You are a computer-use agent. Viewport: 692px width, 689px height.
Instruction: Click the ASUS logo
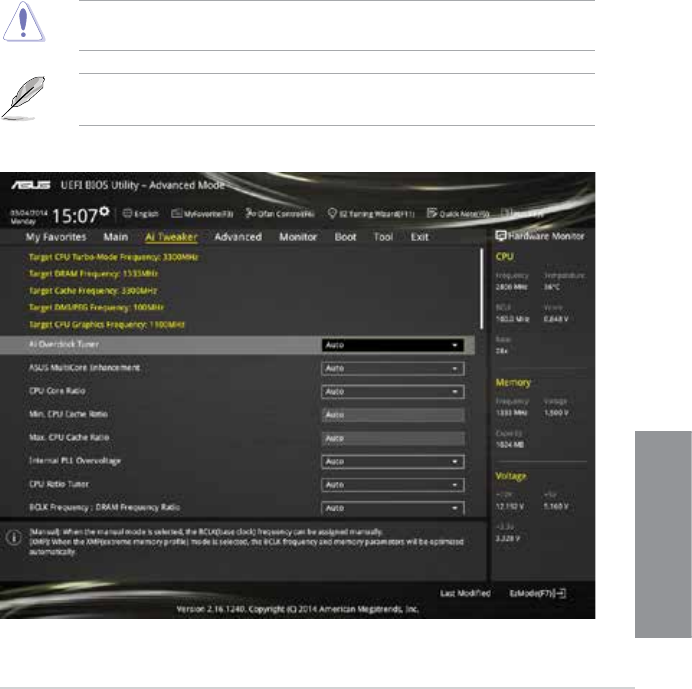[31, 185]
